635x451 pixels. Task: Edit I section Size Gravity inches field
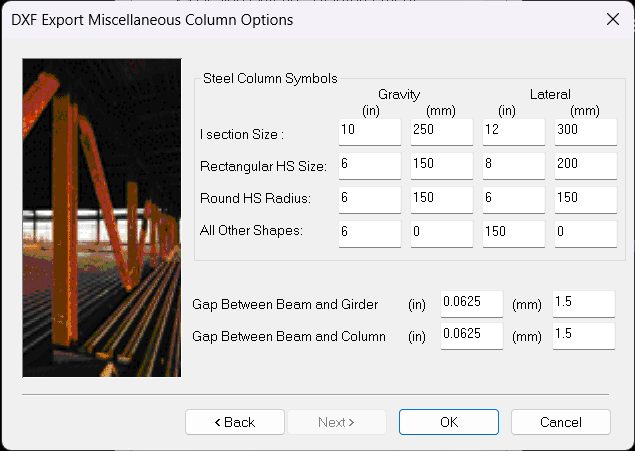(x=369, y=133)
